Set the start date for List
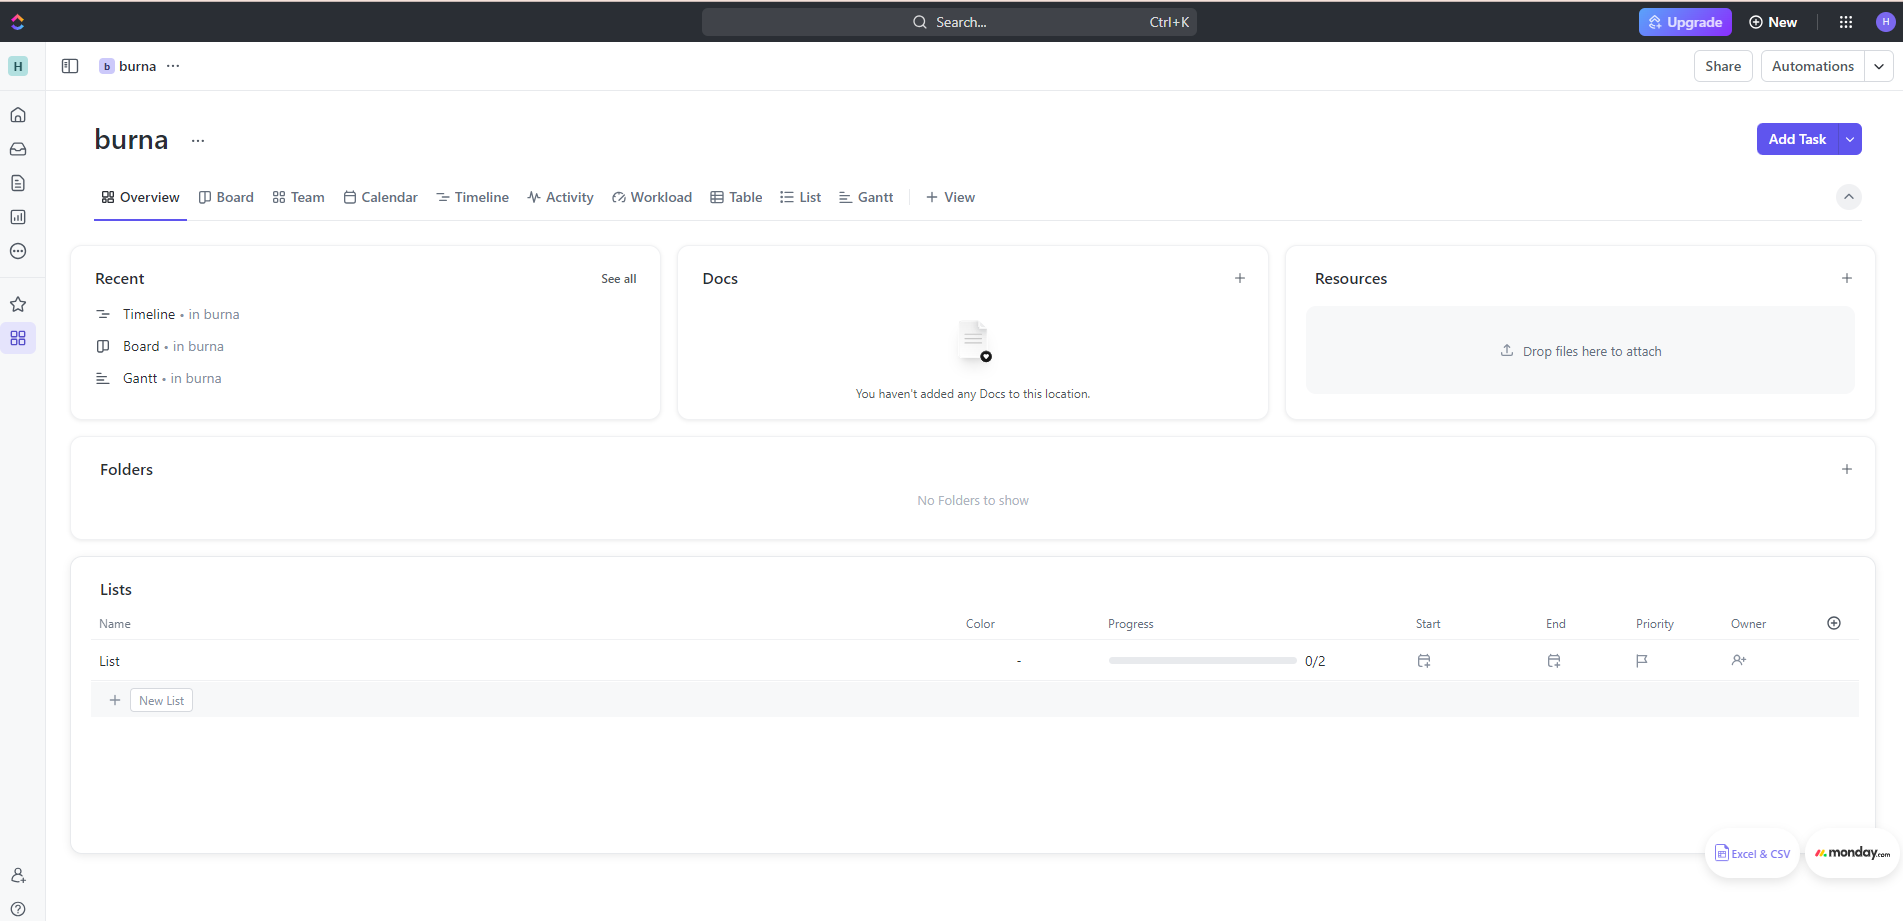This screenshot has width=1903, height=921. coord(1424,661)
